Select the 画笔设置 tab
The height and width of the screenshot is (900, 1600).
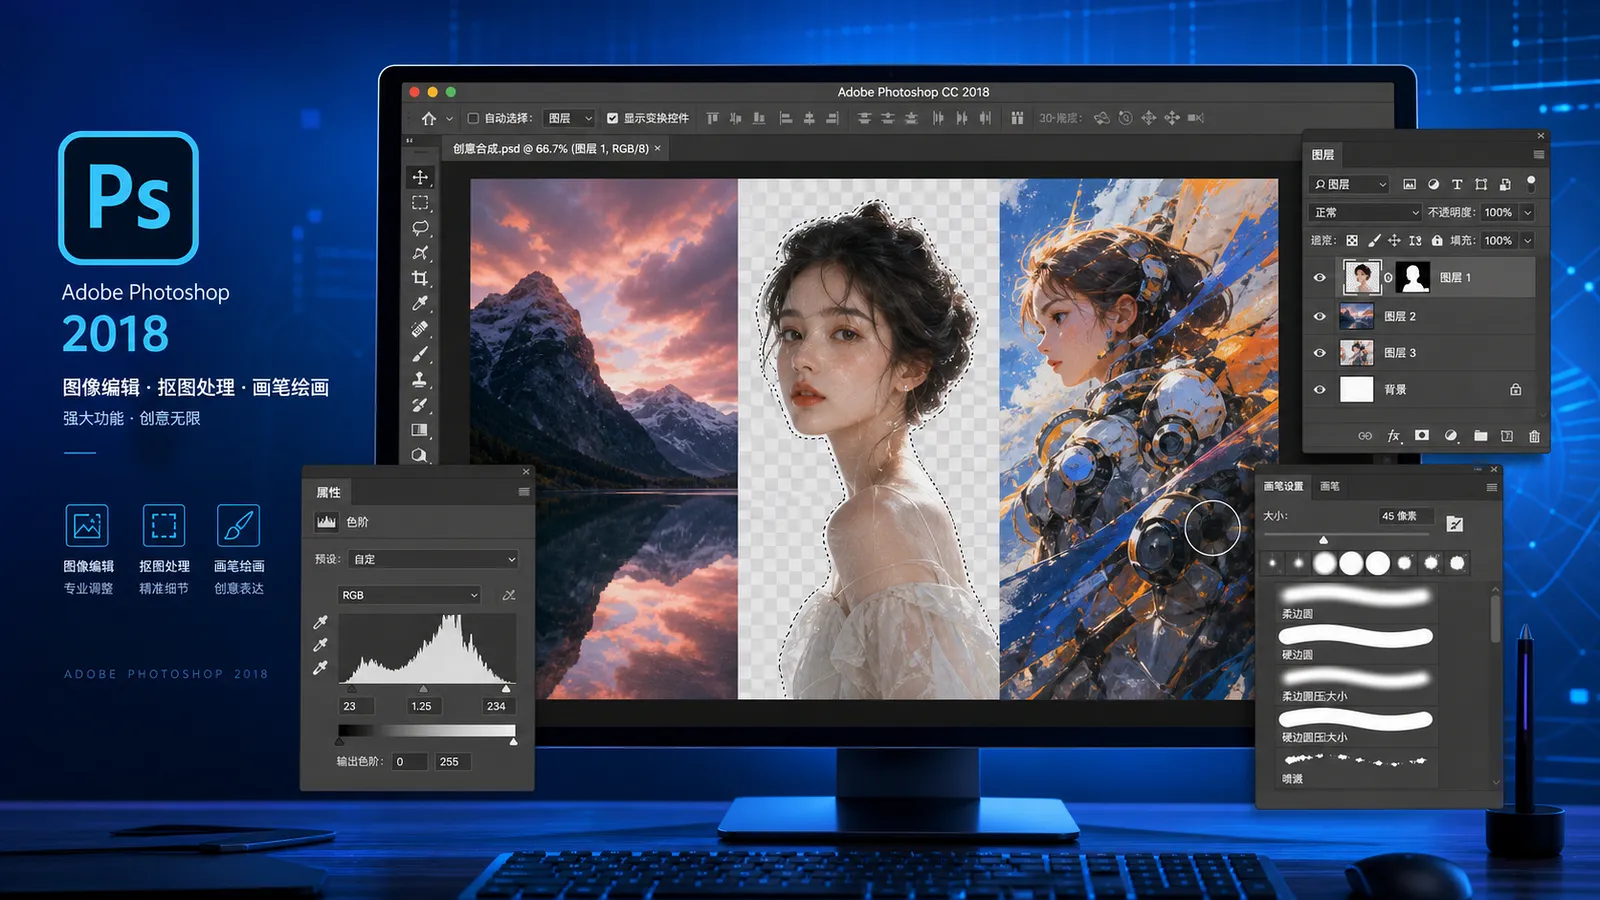(x=1283, y=486)
